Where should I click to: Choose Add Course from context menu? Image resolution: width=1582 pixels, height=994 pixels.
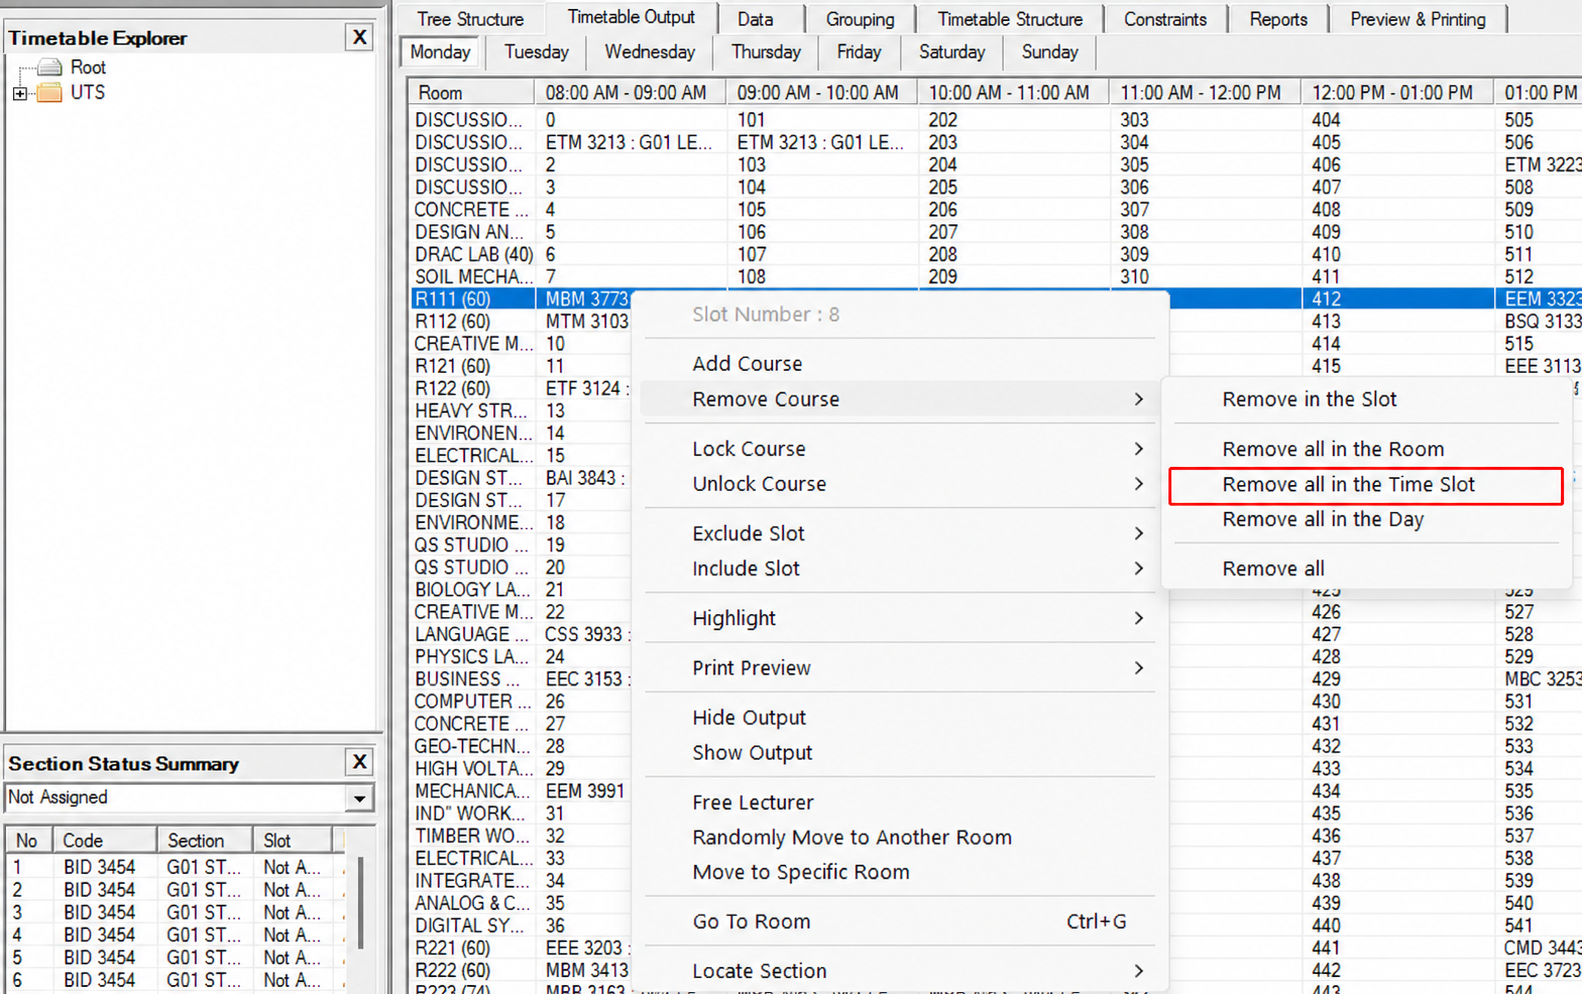tap(900, 364)
